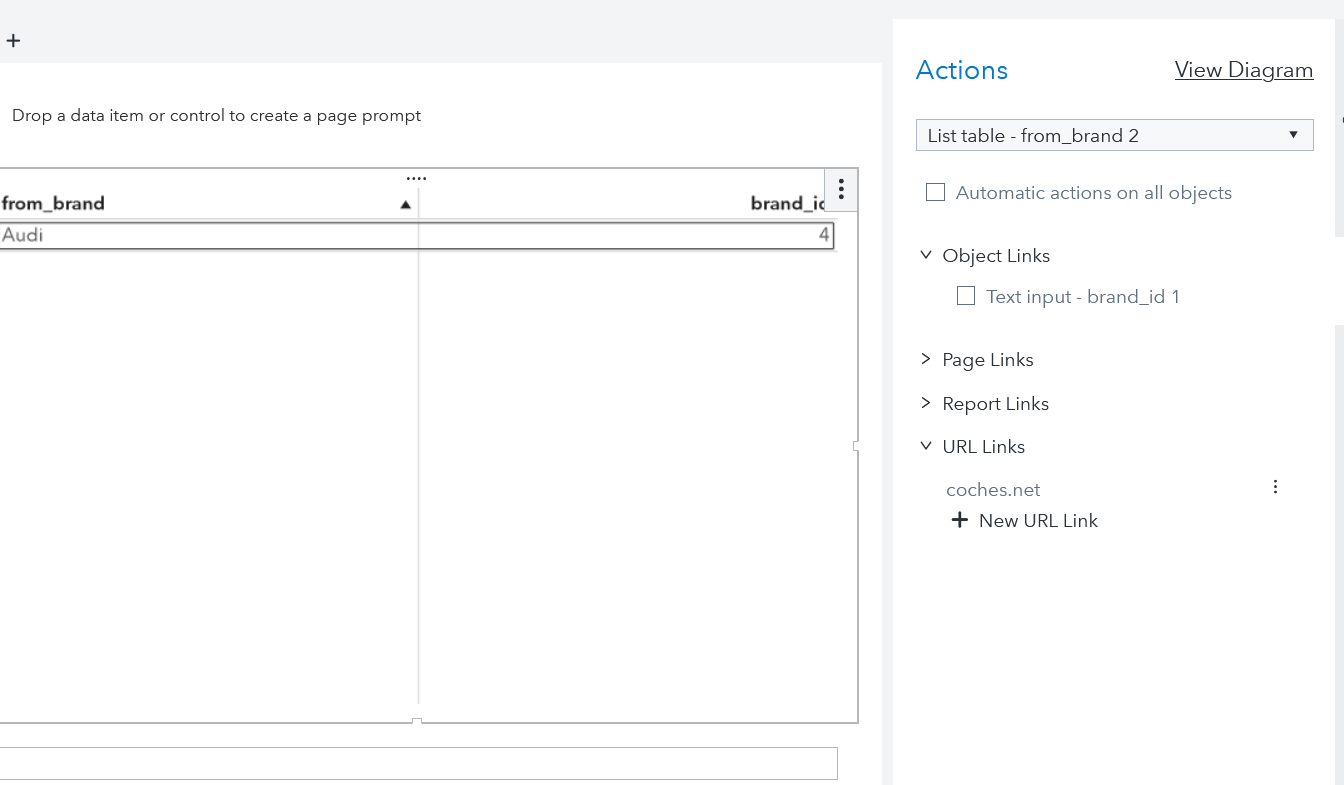1344x785 pixels.
Task: Collapse the Object Links section
Action: pos(925,255)
